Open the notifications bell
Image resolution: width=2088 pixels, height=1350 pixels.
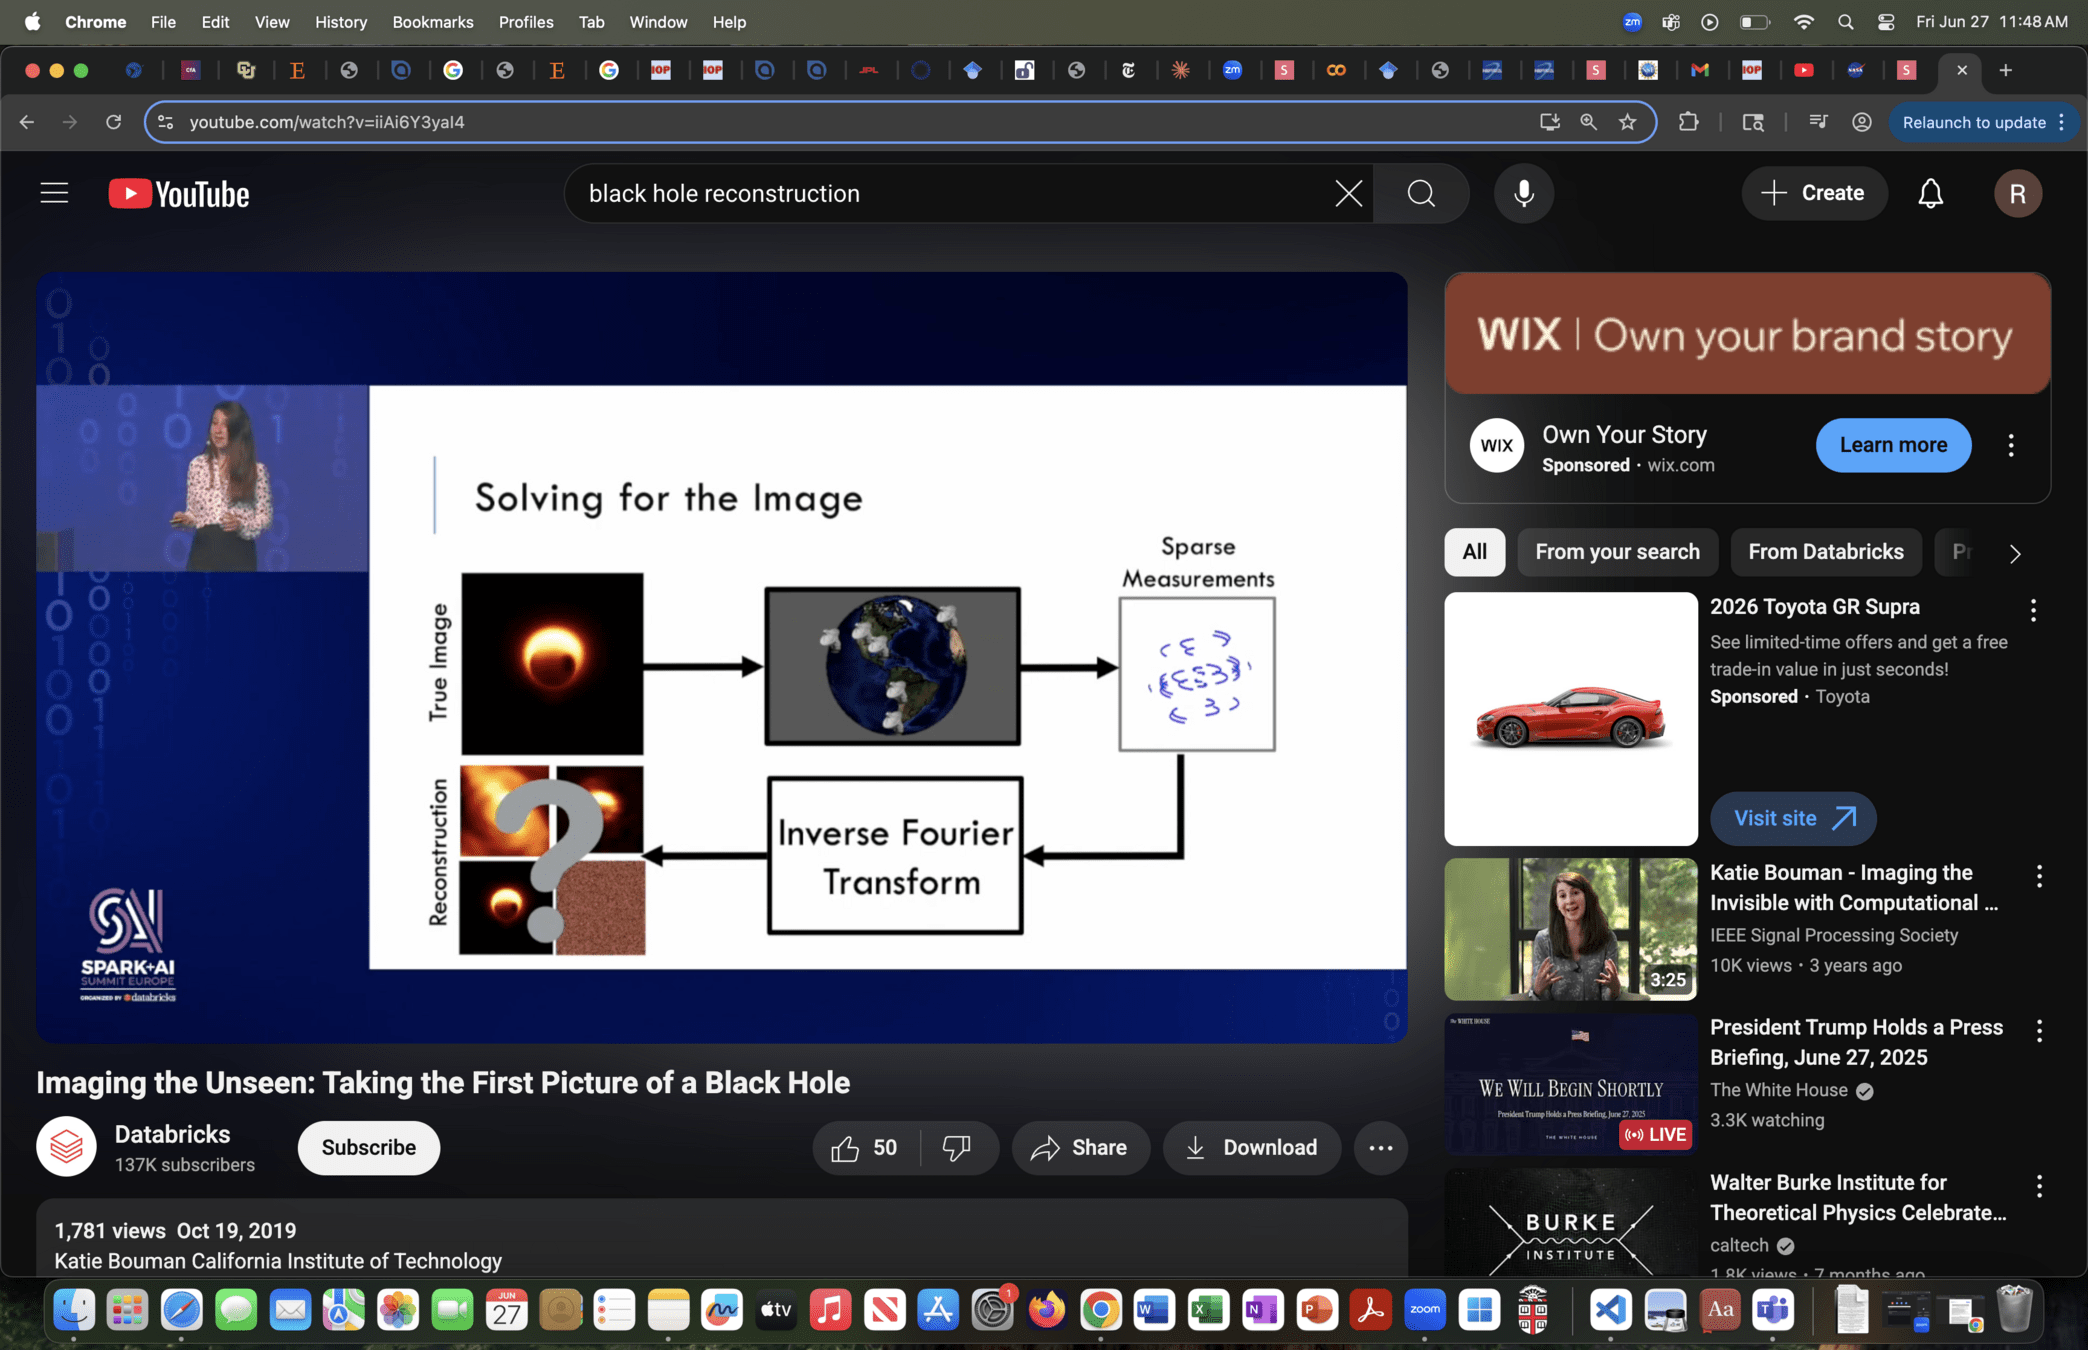pyautogui.click(x=1930, y=193)
